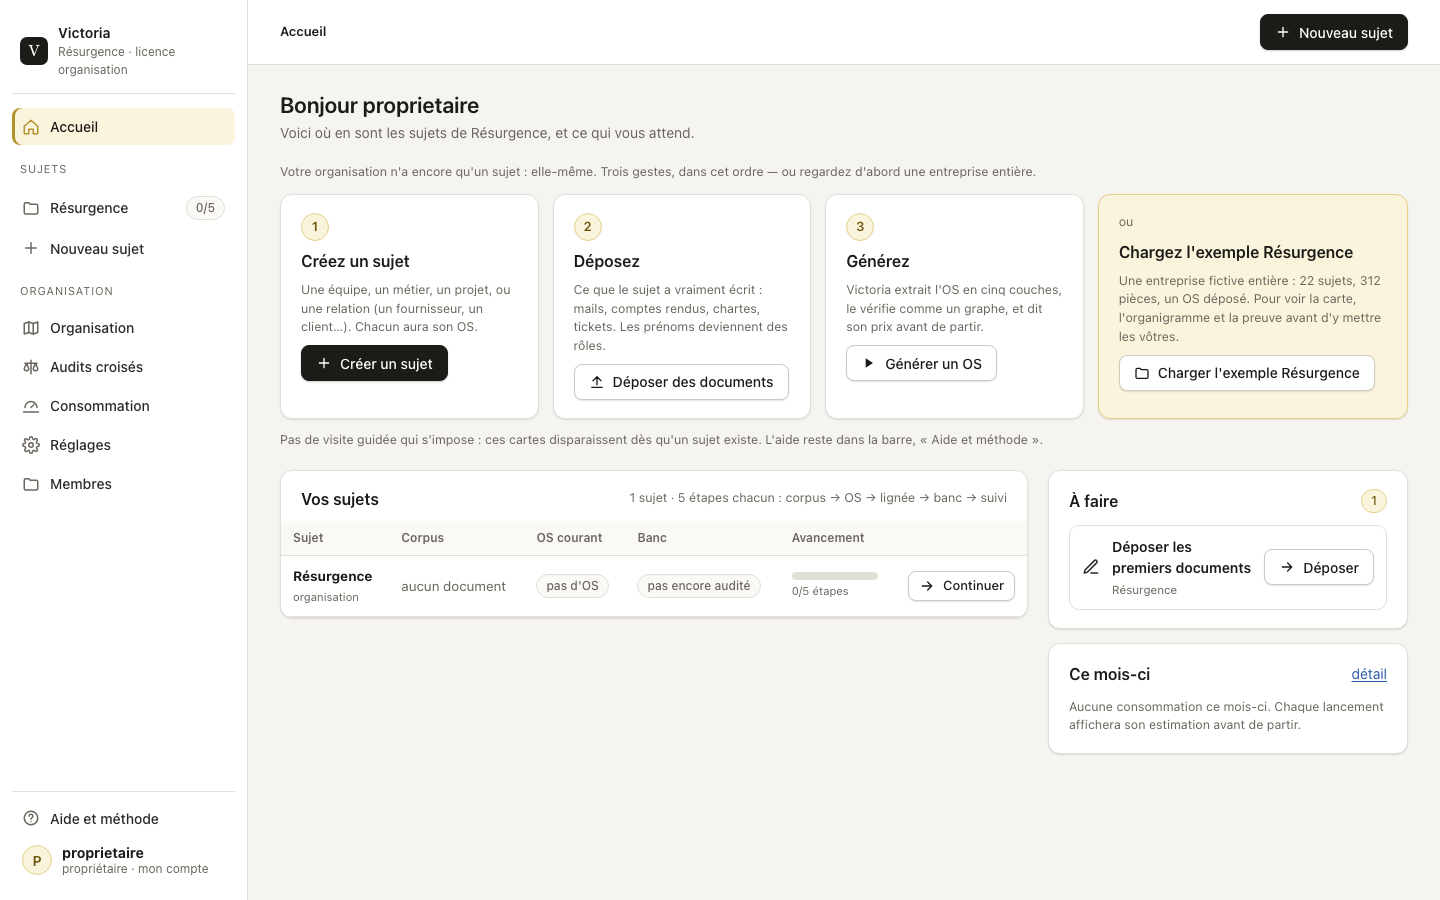Open the Organisation section

(124, 328)
